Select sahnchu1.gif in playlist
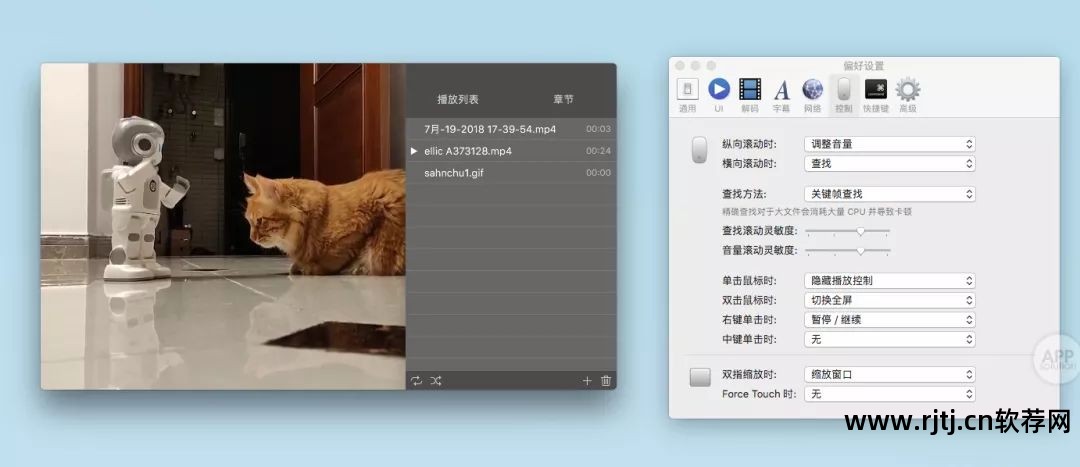This screenshot has height=467, width=1080. tap(511, 173)
